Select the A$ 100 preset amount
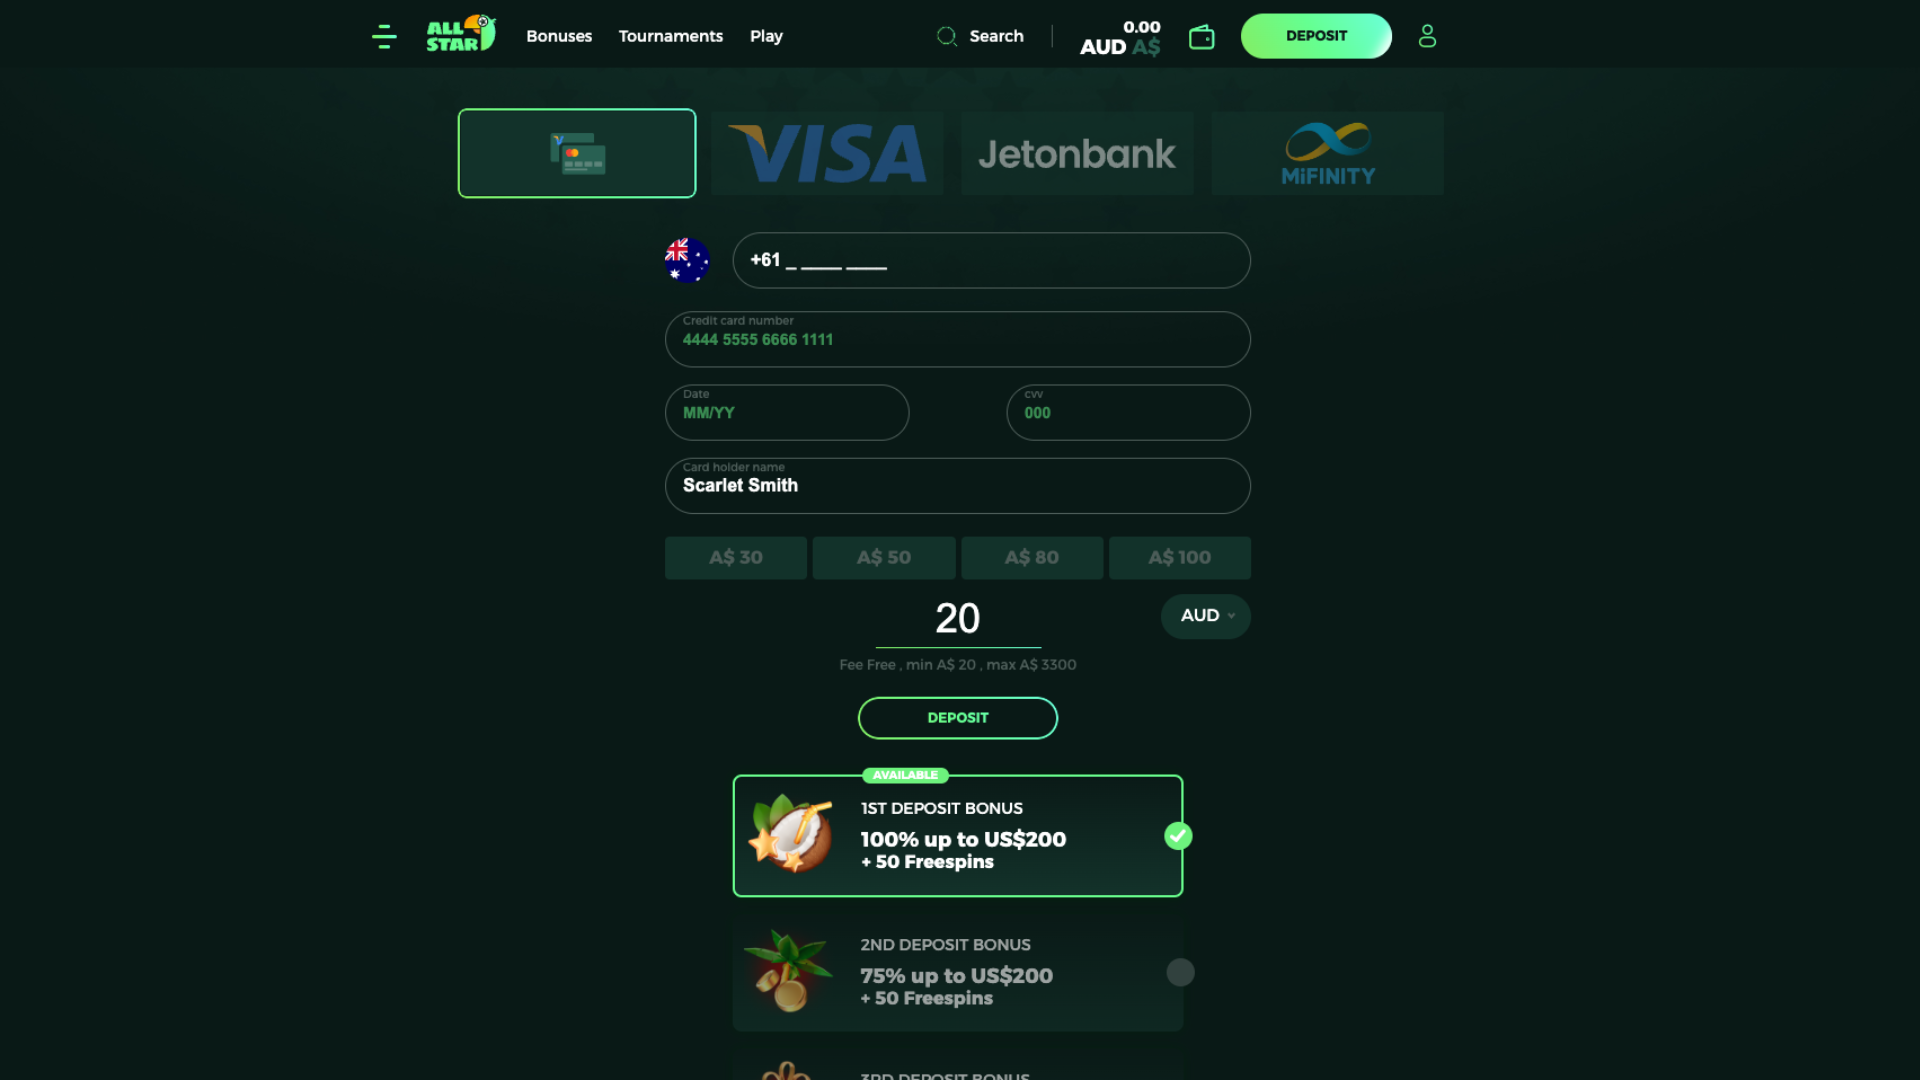 pos(1178,556)
